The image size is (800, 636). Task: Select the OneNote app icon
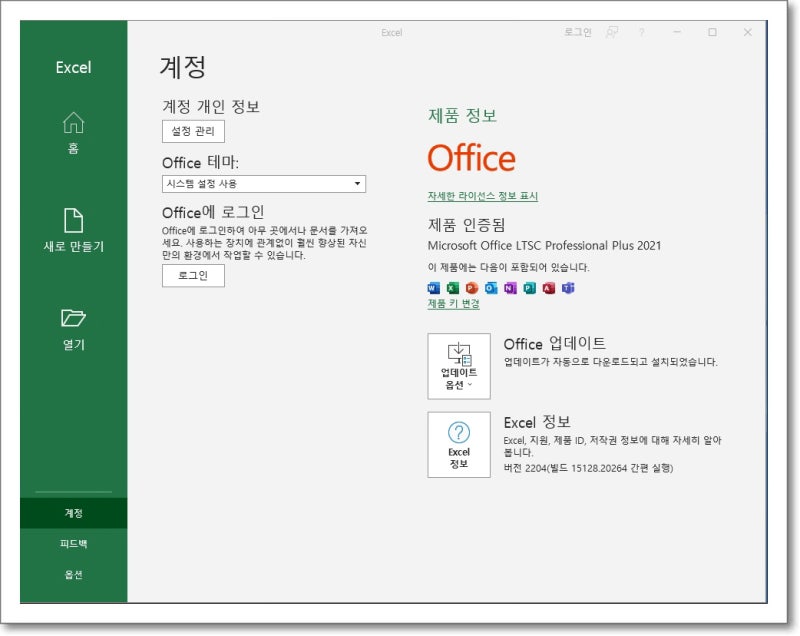tap(510, 288)
